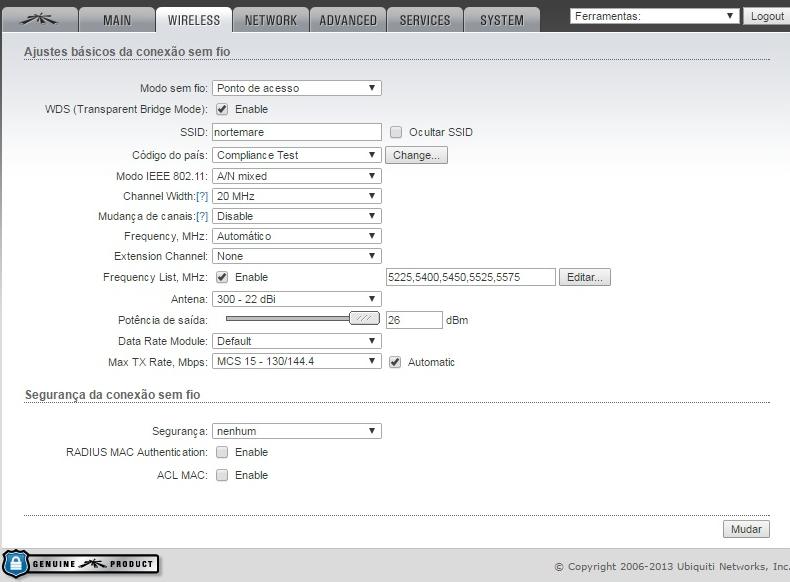The width and height of the screenshot is (790, 582).
Task: Open Channel Width dropdown
Action: (x=297, y=196)
